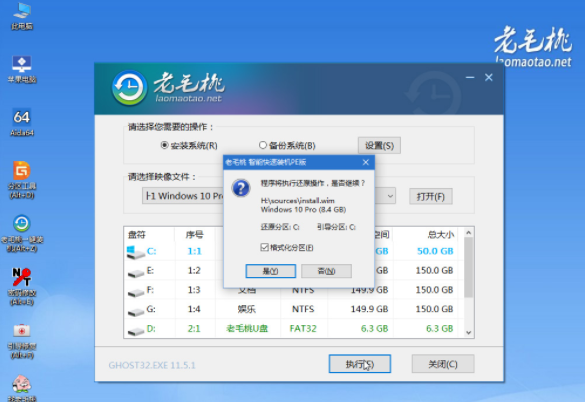Image resolution: width=585 pixels, height=402 pixels.
Task: Click the 150.0 GB cell in E: row
Action: 435,271
